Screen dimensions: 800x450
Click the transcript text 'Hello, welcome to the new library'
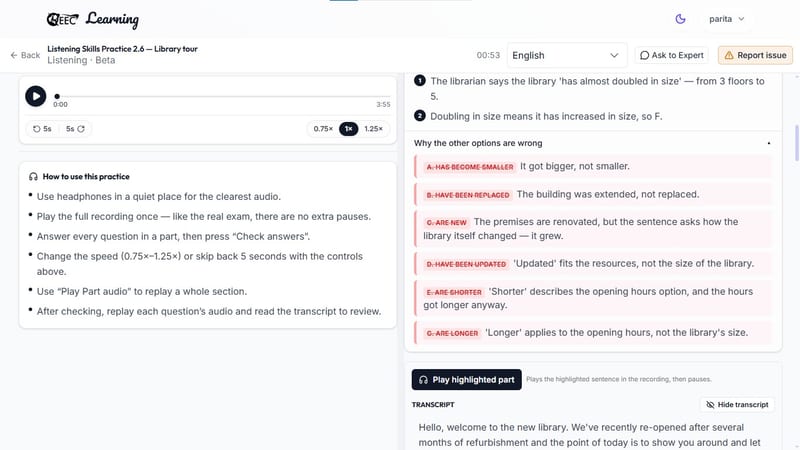point(492,428)
